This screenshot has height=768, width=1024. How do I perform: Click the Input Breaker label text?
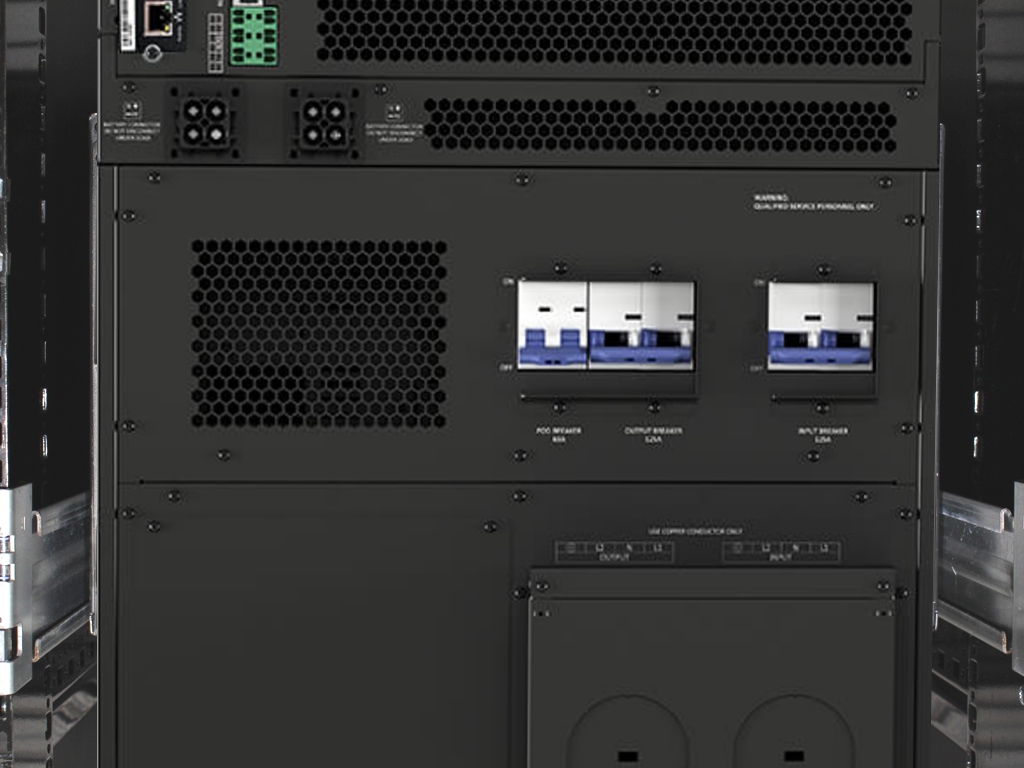click(822, 435)
